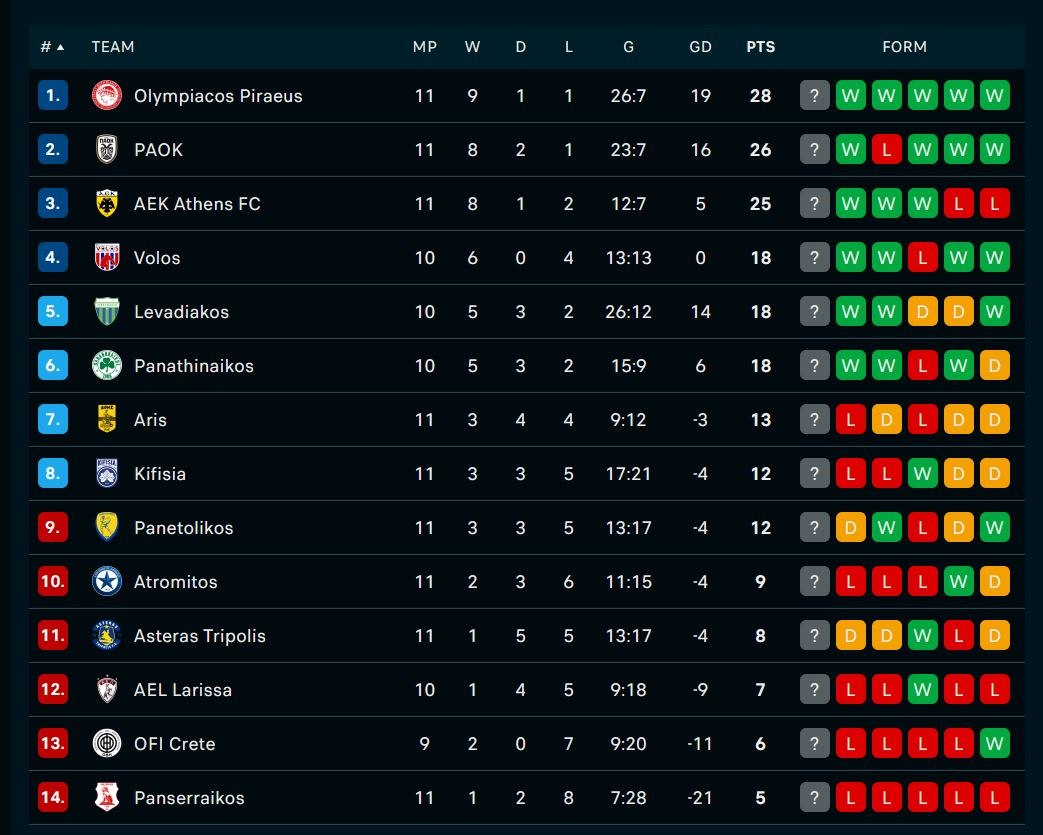This screenshot has height=835, width=1043.
Task: Click the Volos team badge
Action: click(107, 258)
